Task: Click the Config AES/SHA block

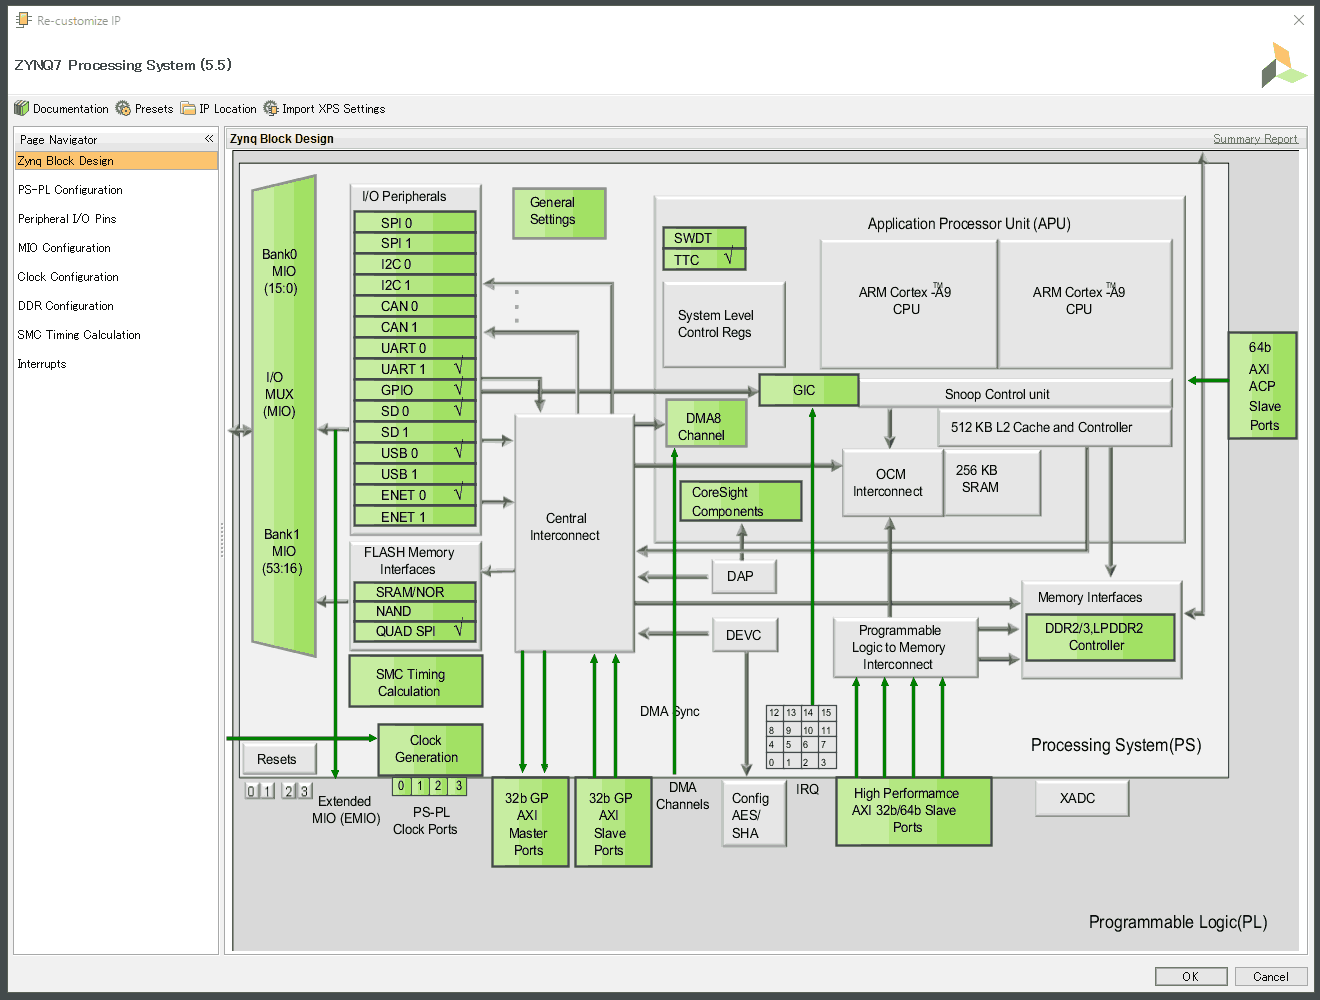Action: click(754, 815)
